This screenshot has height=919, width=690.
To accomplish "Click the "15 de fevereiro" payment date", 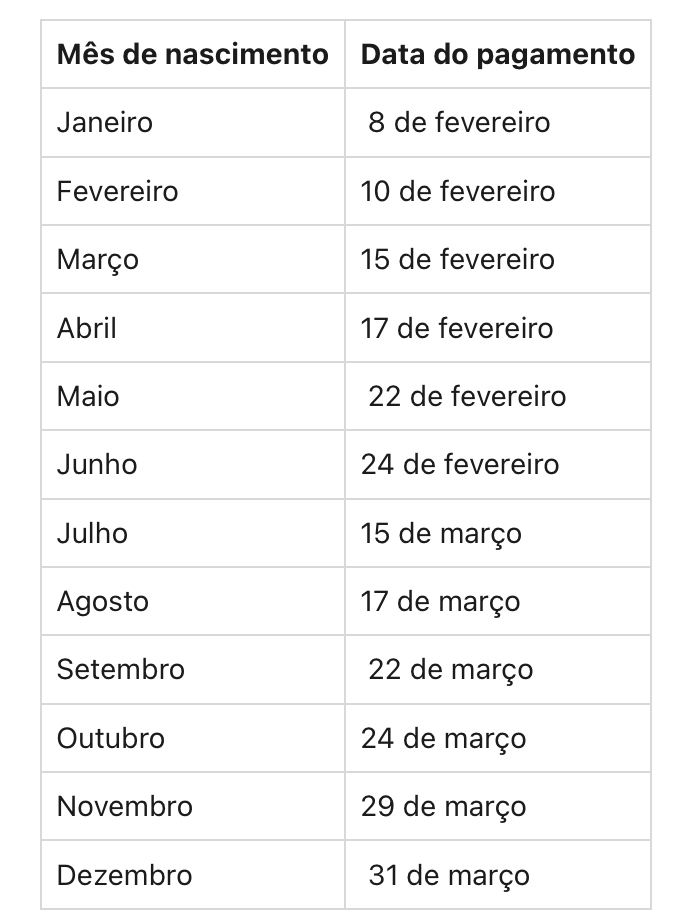I will 457,259.
